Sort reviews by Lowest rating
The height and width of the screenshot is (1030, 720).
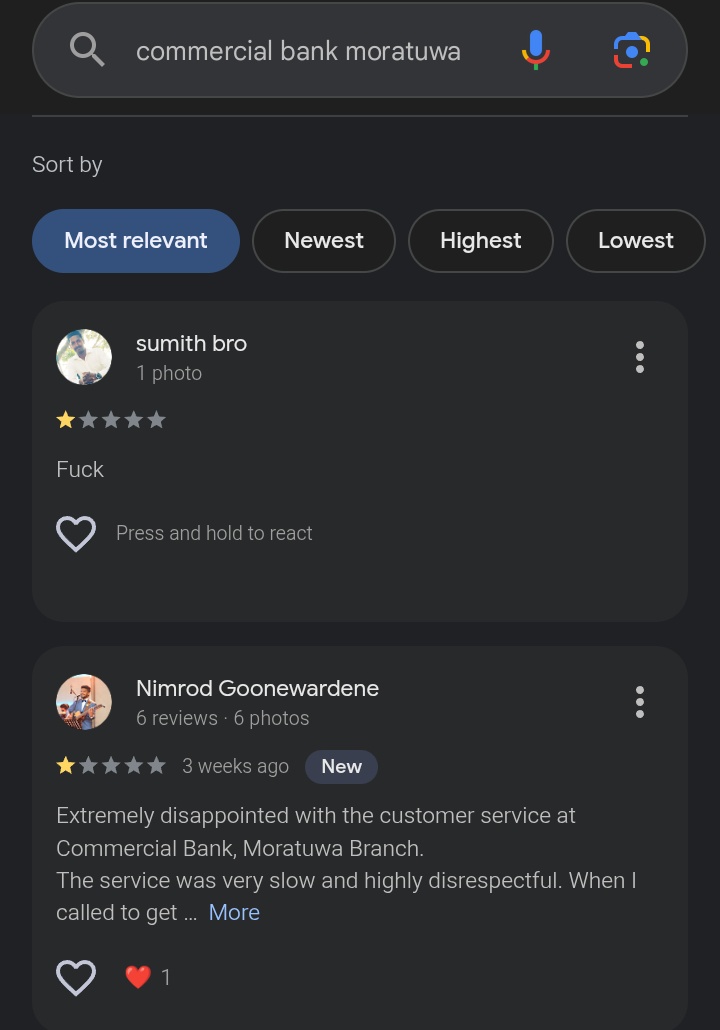coord(636,241)
